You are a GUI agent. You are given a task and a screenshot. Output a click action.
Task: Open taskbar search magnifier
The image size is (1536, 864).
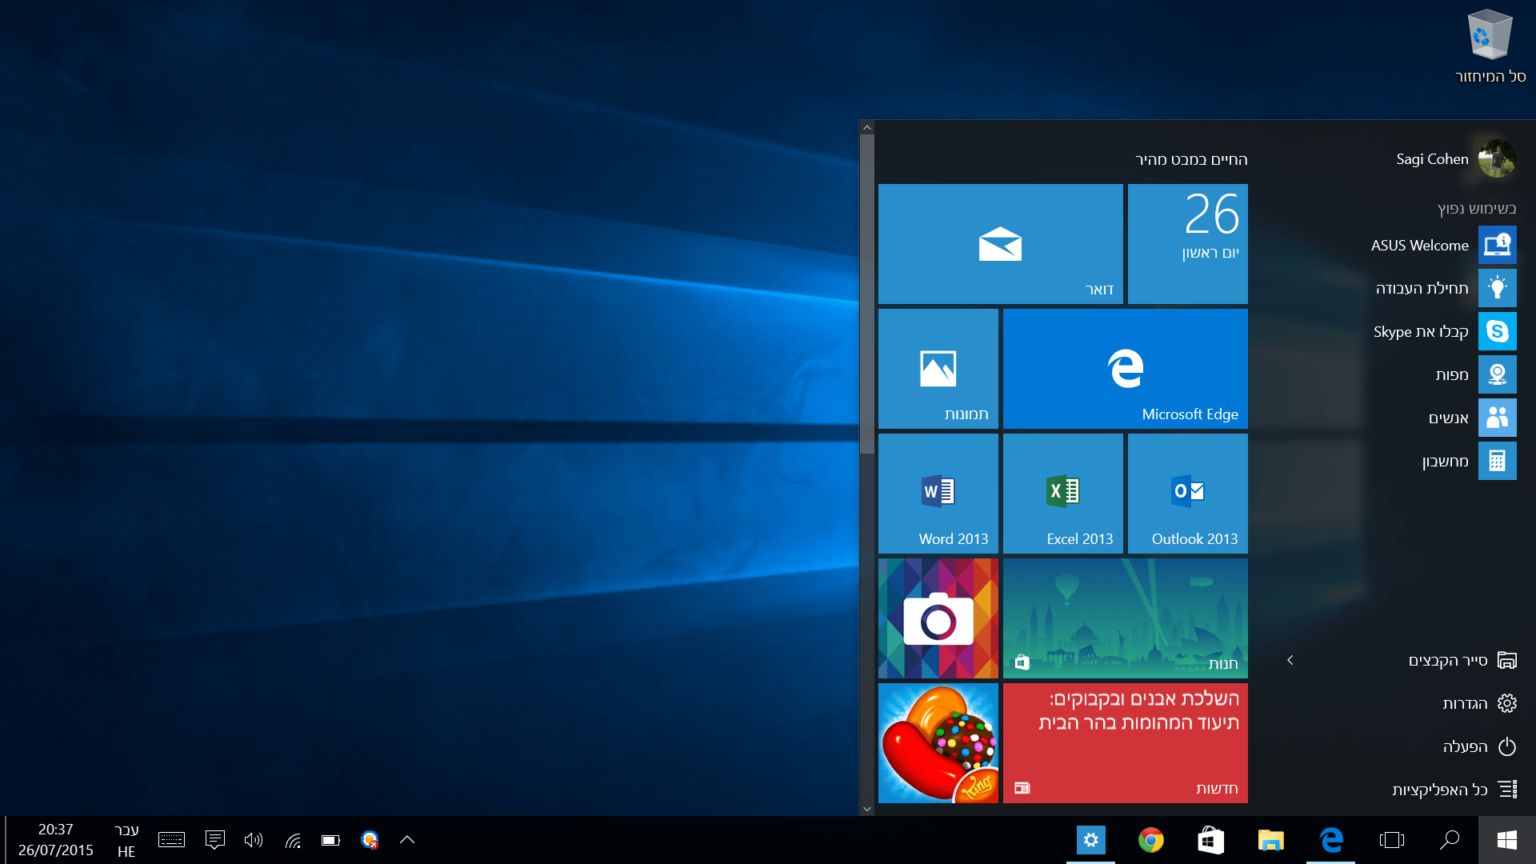point(1450,840)
